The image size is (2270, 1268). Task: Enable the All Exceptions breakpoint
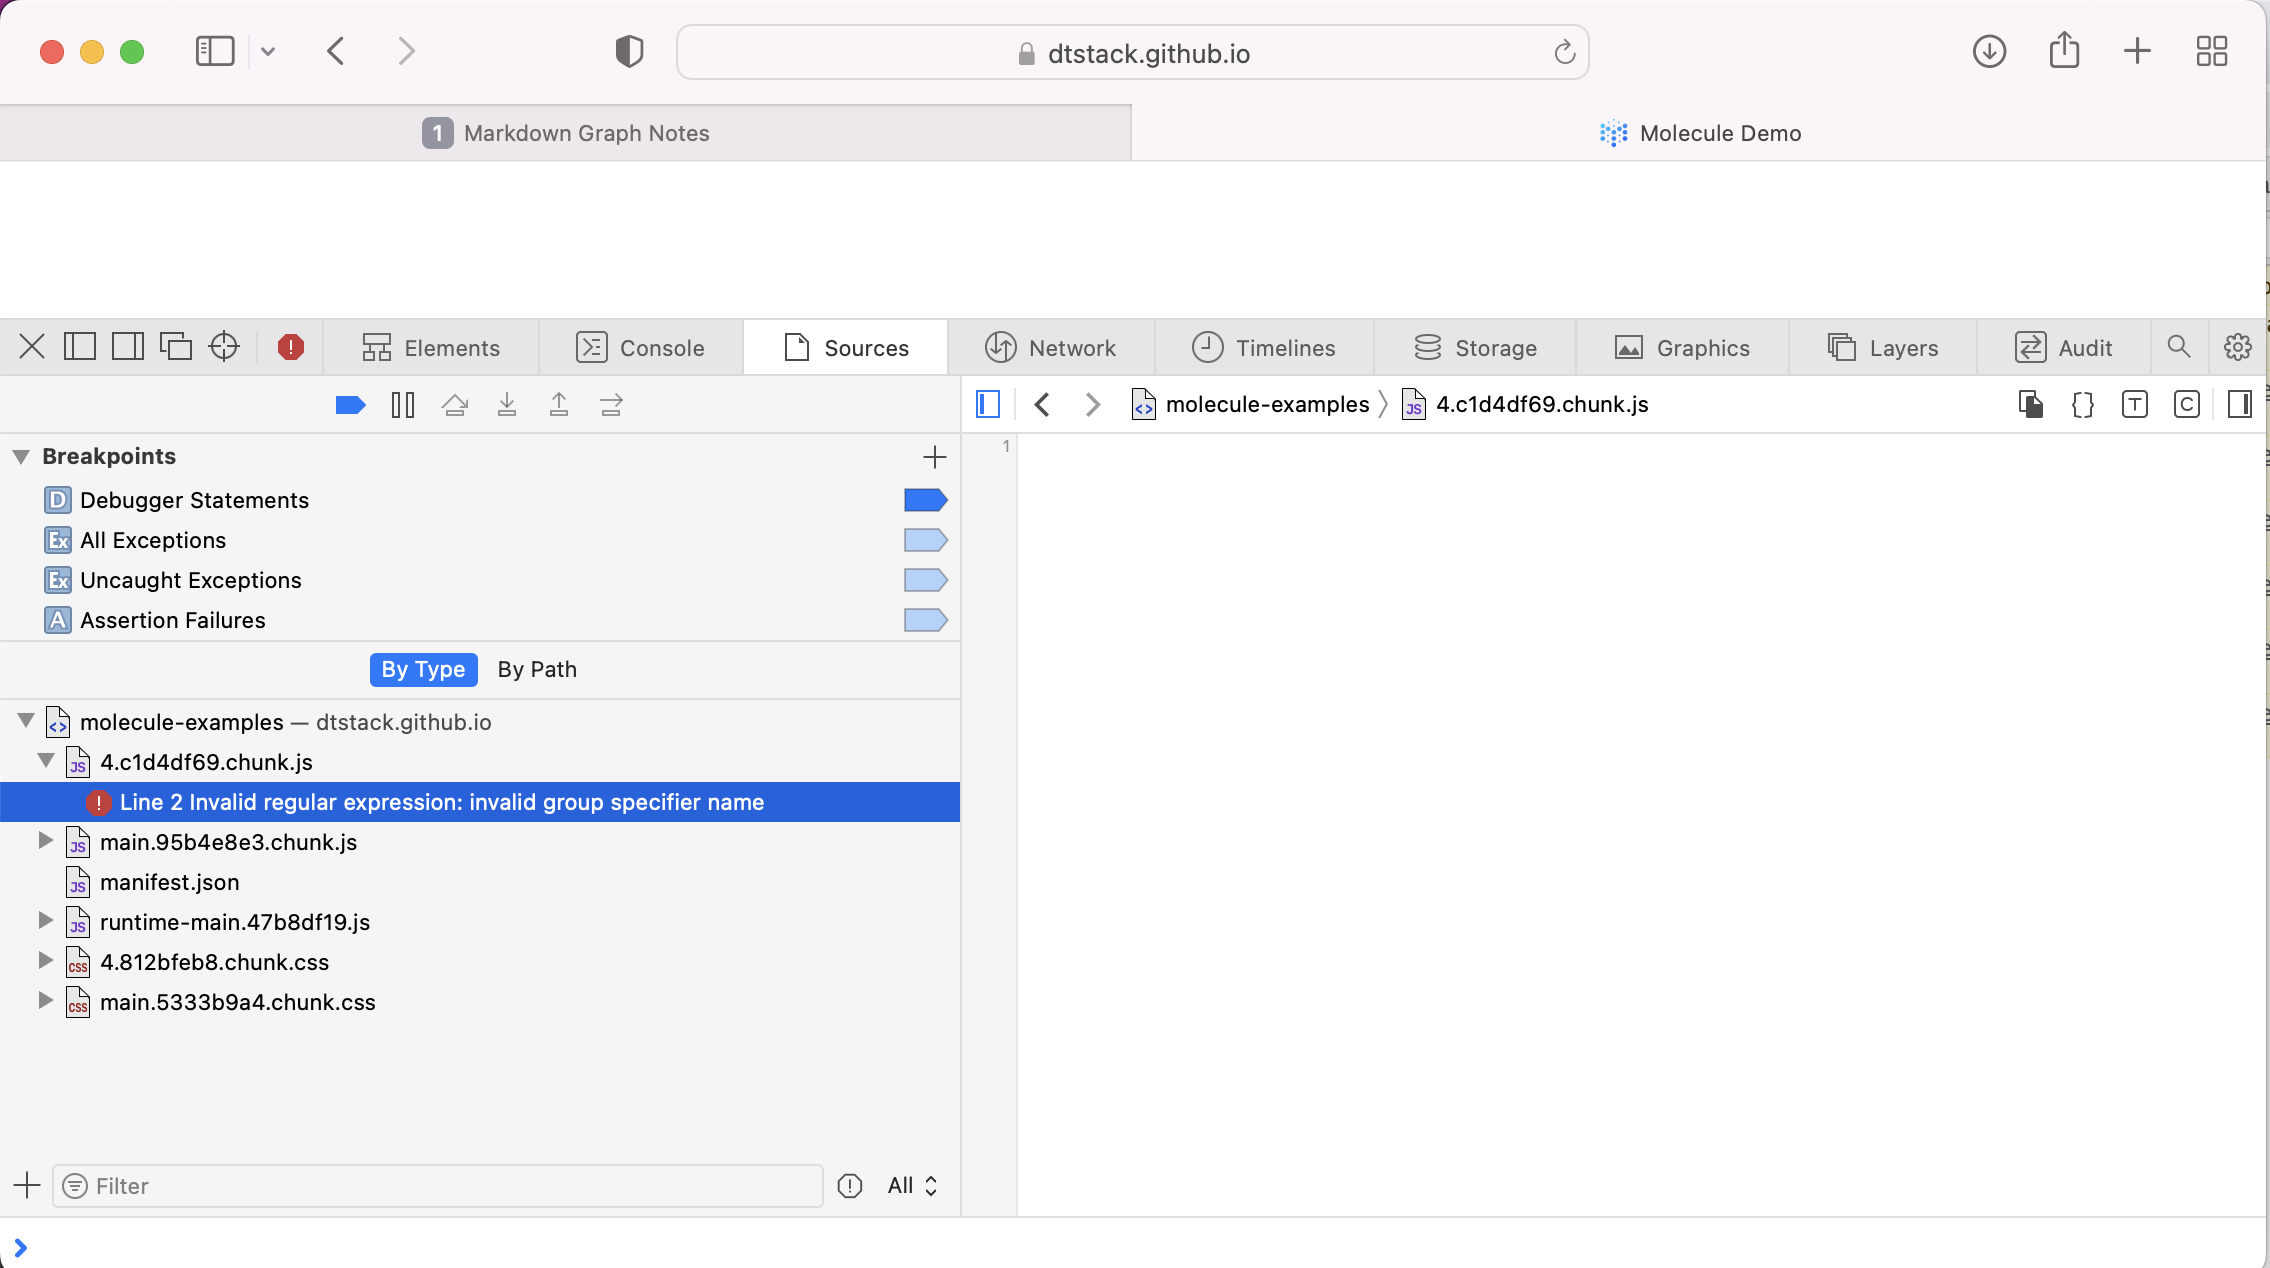pos(925,539)
